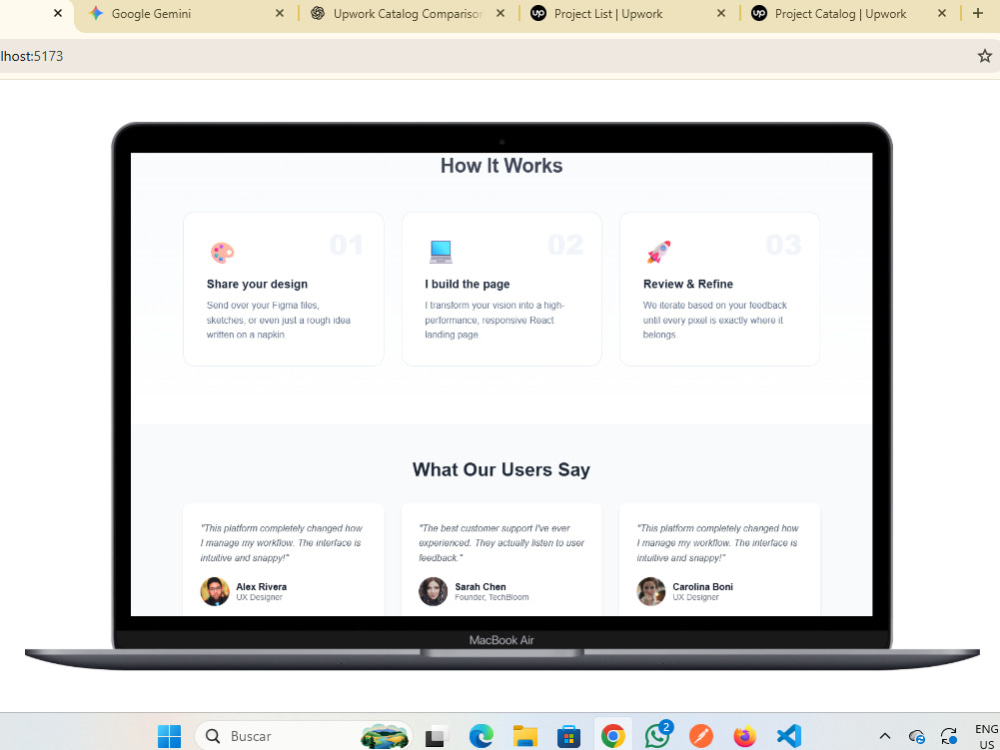Image resolution: width=1000 pixels, height=750 pixels.
Task: Click the I transform your vision description
Action: coord(495,320)
